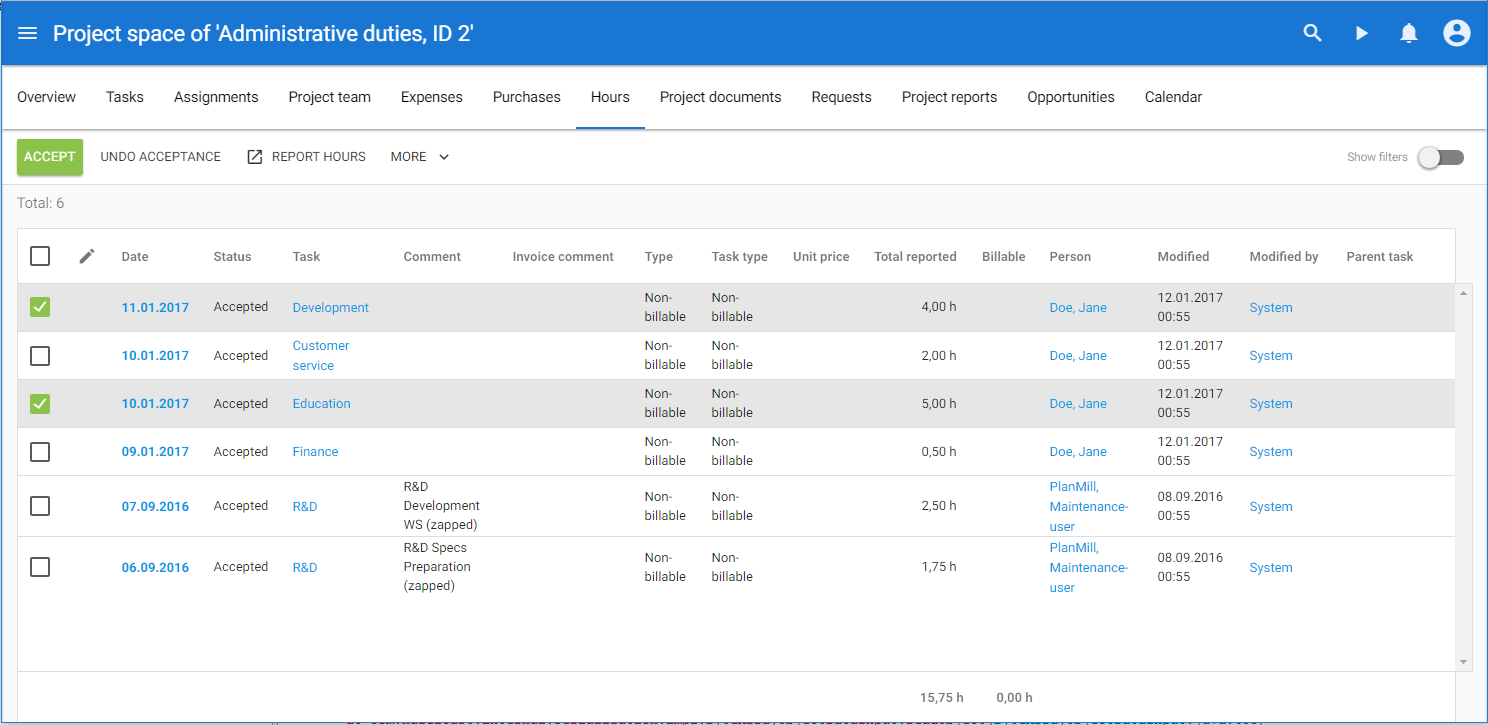Click the 'Total: 6' count text
This screenshot has width=1488, height=725.
click(x=41, y=203)
